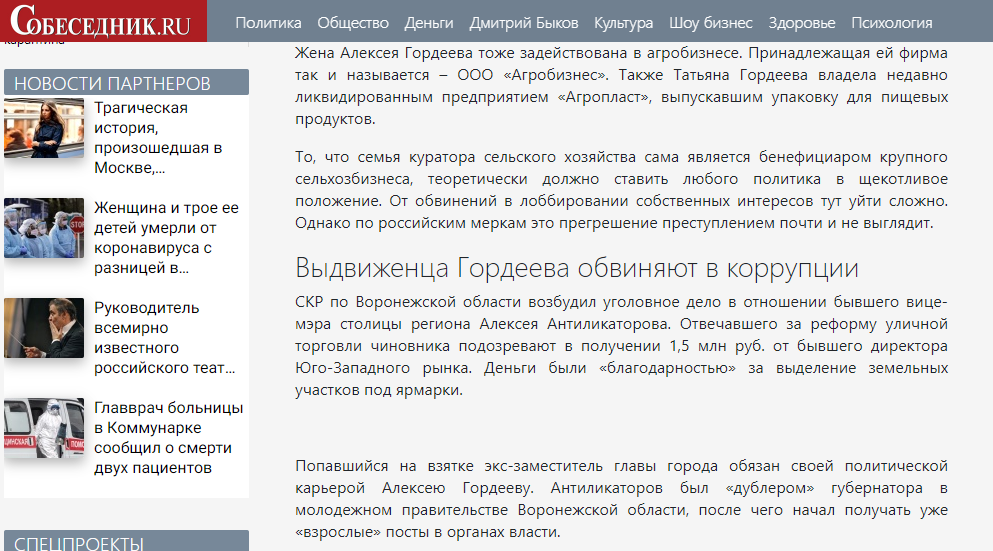Open thumbnail of ambulance and medic
The image size is (993, 551).
pyautogui.click(x=44, y=428)
